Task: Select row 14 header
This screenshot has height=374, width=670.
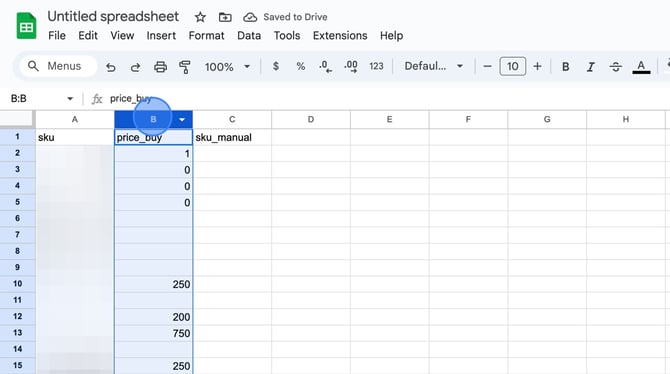Action: tap(18, 350)
